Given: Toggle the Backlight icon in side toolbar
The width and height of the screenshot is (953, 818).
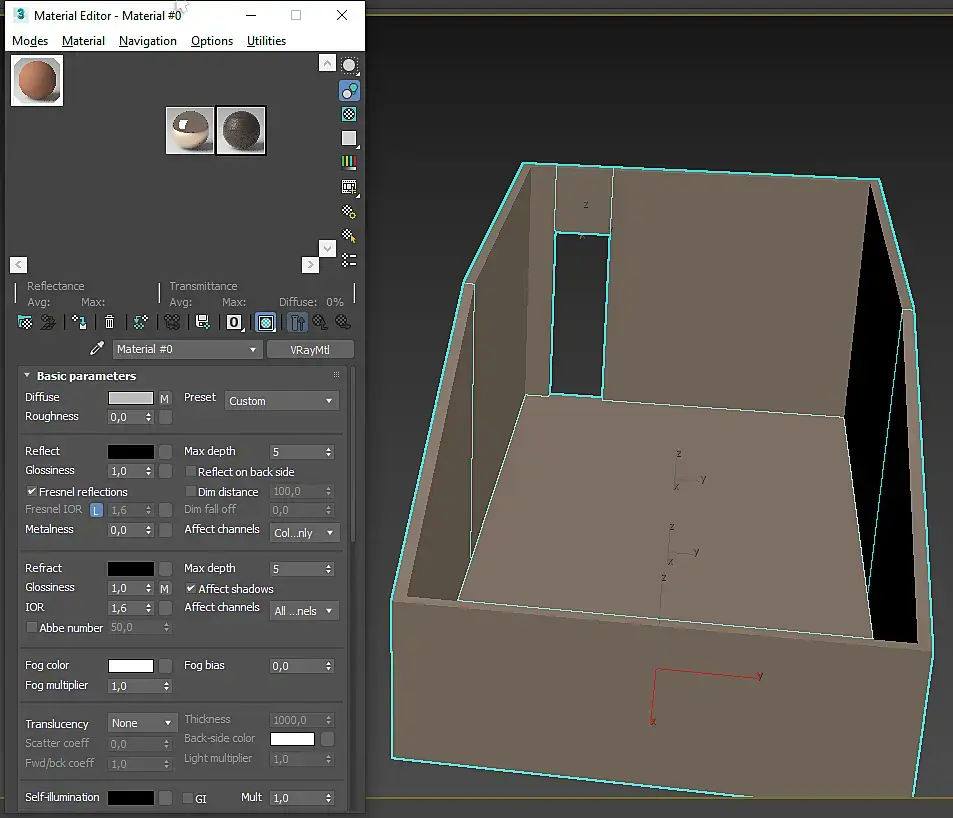Looking at the screenshot, I should click(x=349, y=90).
